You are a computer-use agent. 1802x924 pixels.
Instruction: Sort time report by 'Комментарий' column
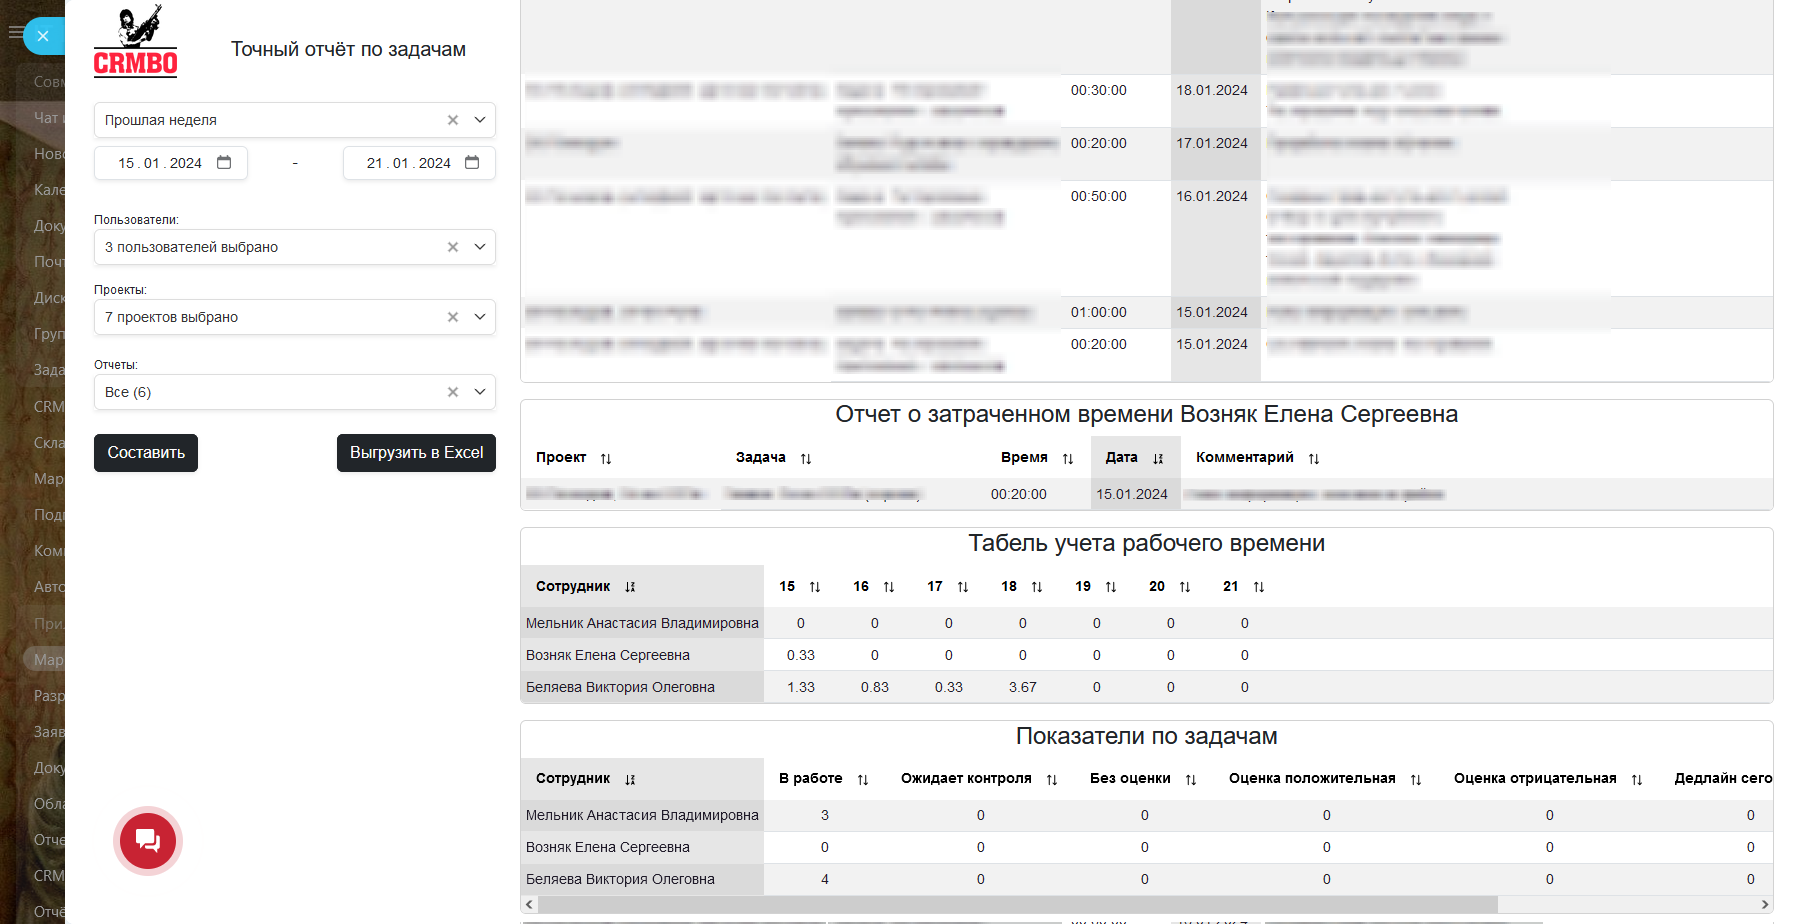[x=1314, y=459]
